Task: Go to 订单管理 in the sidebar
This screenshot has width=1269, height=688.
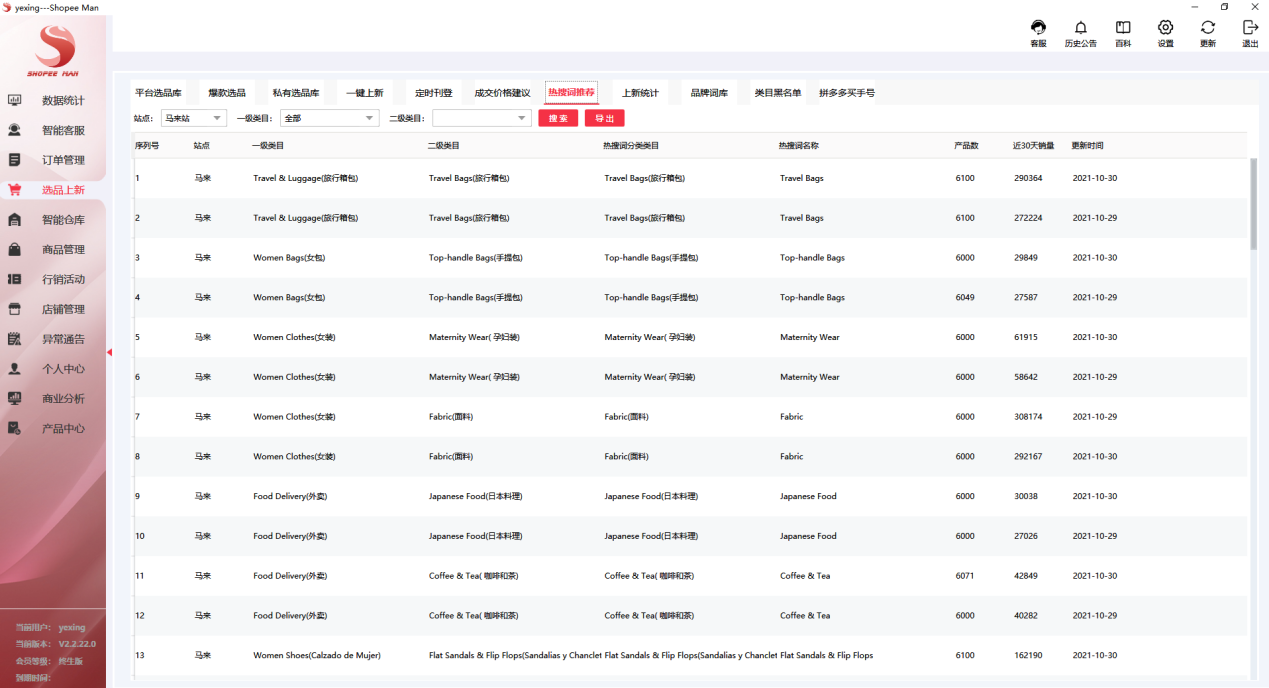Action: (62, 160)
